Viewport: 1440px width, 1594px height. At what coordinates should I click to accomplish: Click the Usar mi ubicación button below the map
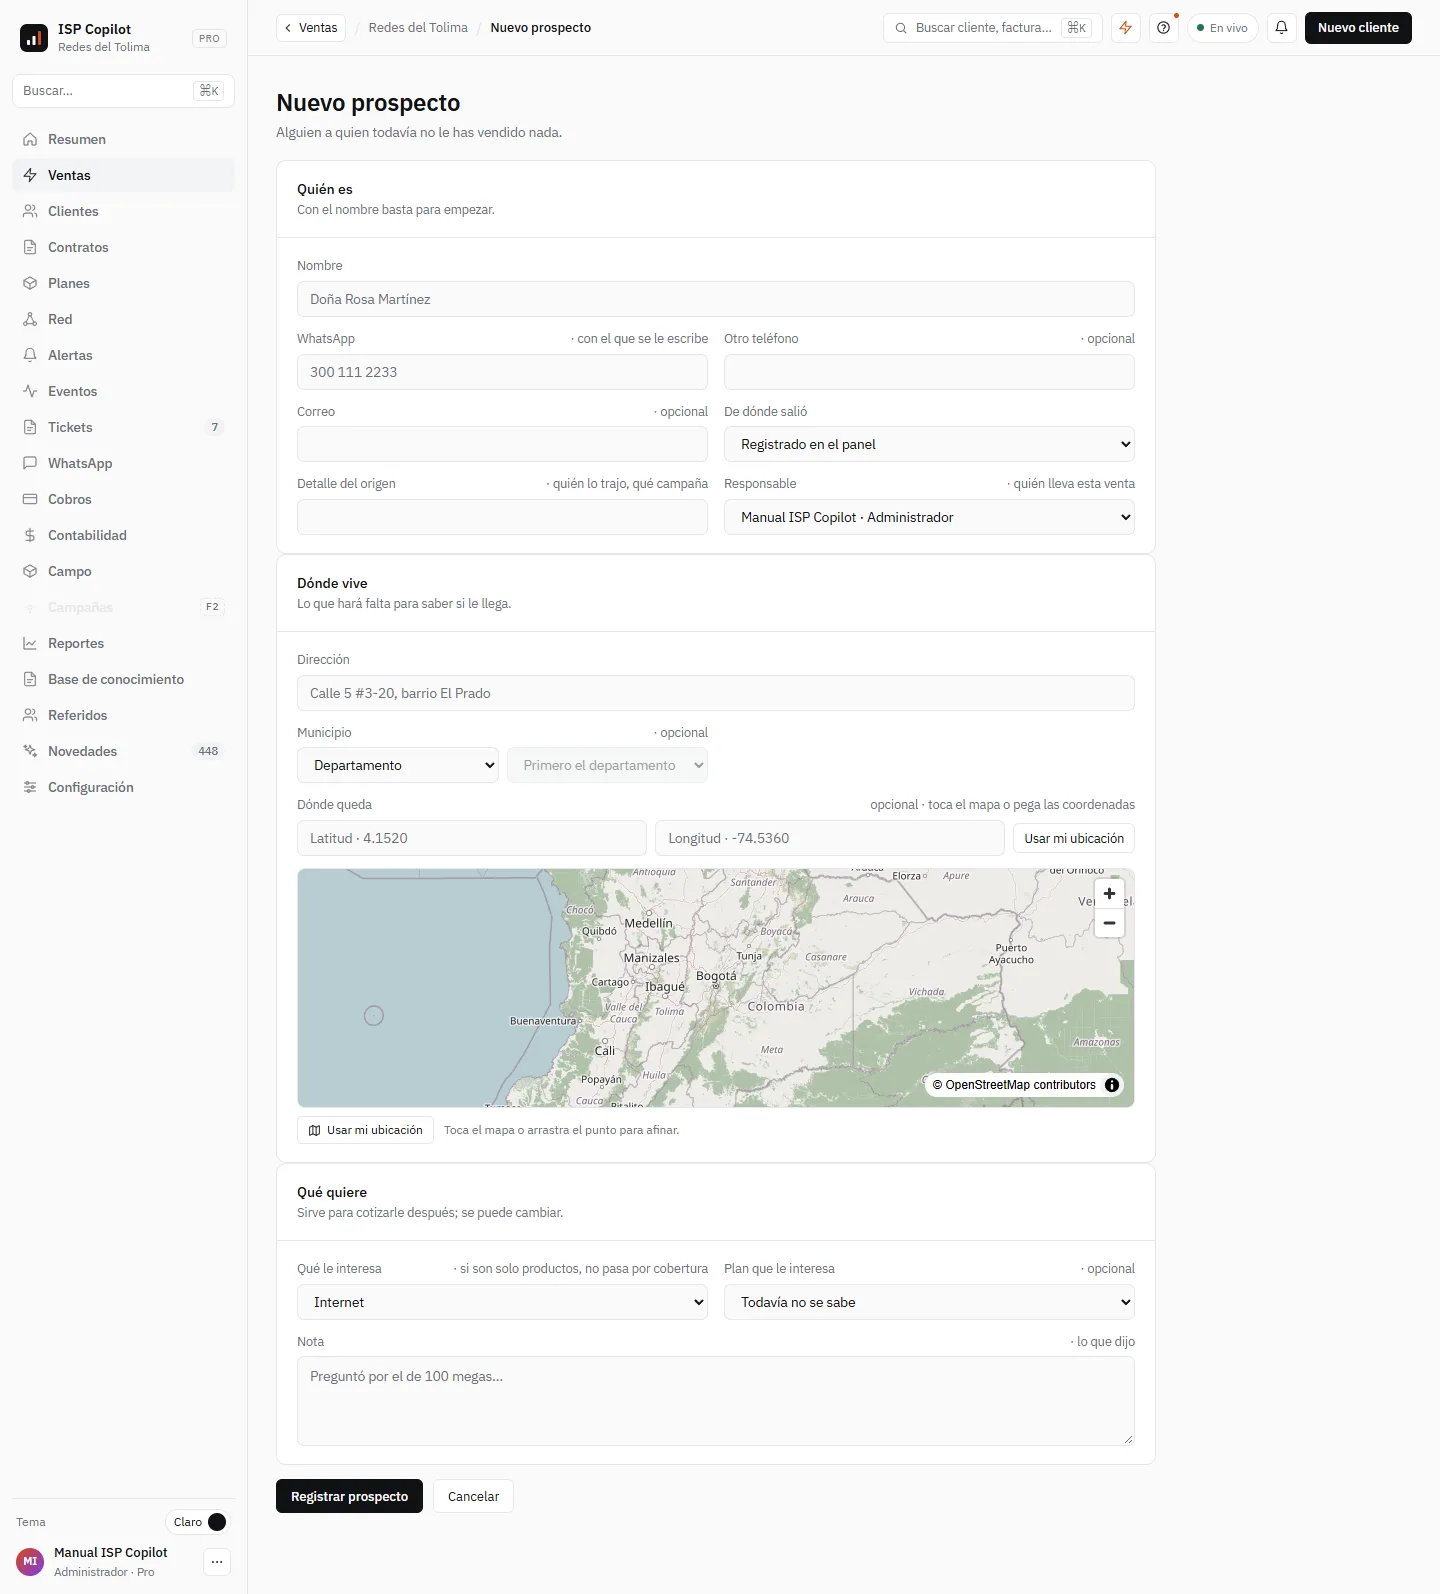(365, 1130)
